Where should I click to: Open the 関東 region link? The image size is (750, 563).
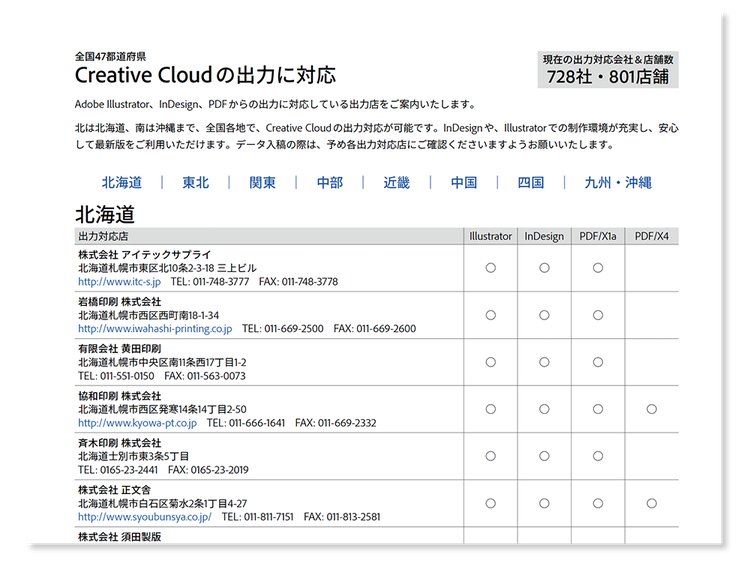(x=263, y=183)
